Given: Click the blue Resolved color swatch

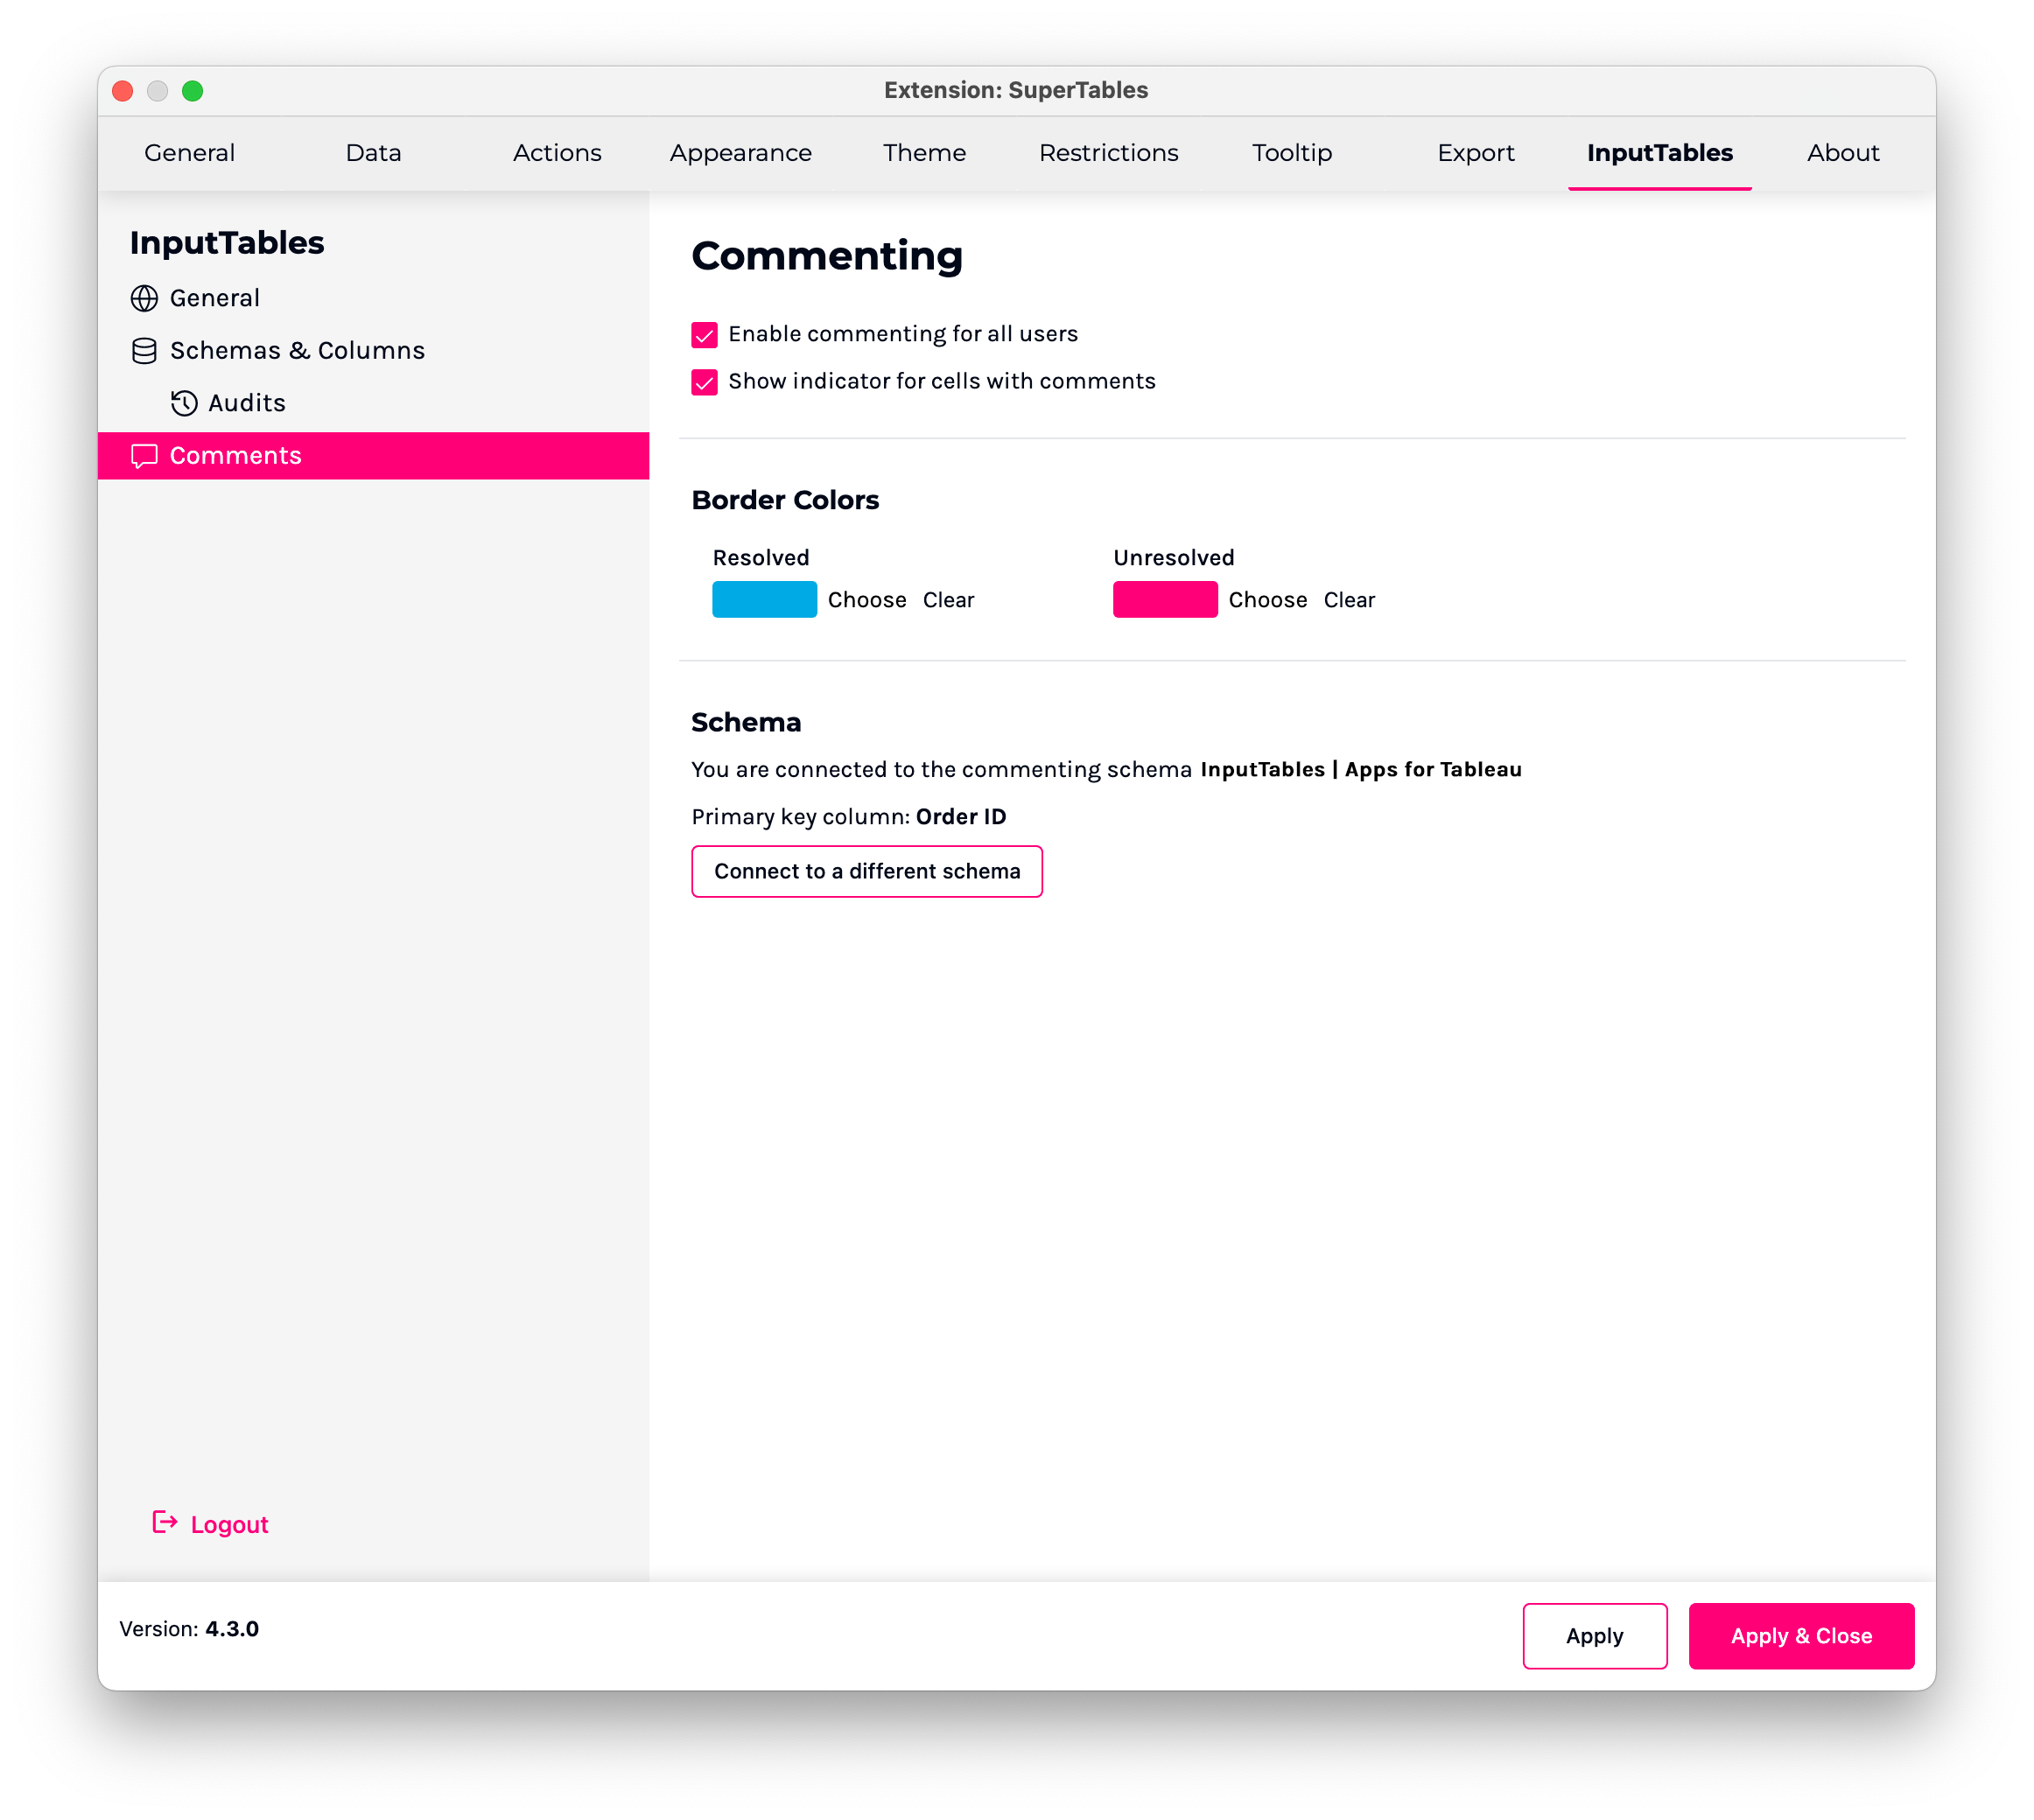Looking at the screenshot, I should (x=765, y=600).
